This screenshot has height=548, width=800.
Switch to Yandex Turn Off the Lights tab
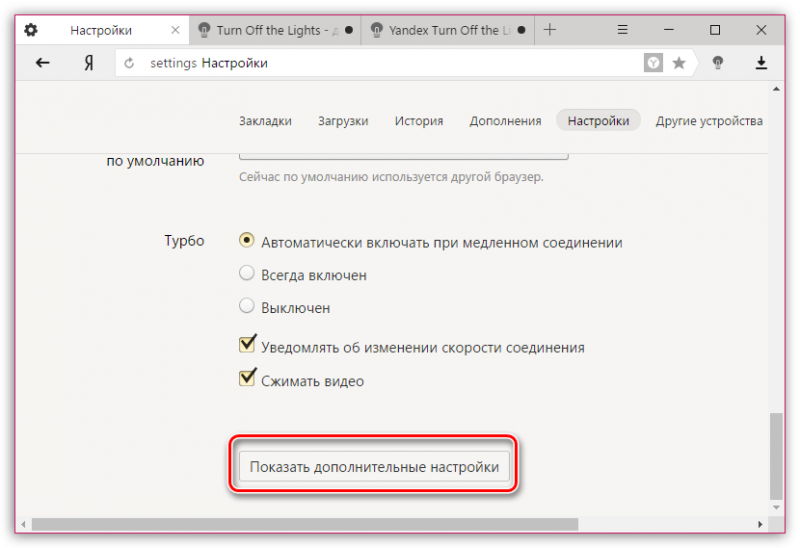pos(447,30)
